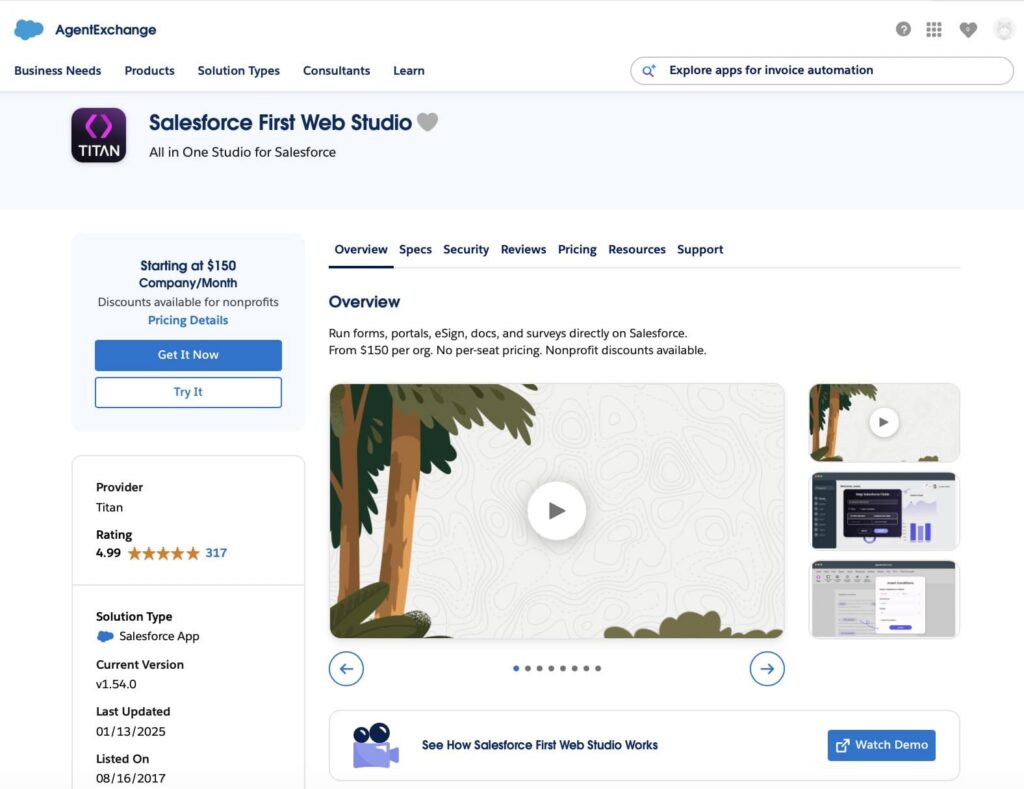The width and height of the screenshot is (1024, 789).
Task: Click the Salesforce App cloud icon
Action: coord(105,636)
